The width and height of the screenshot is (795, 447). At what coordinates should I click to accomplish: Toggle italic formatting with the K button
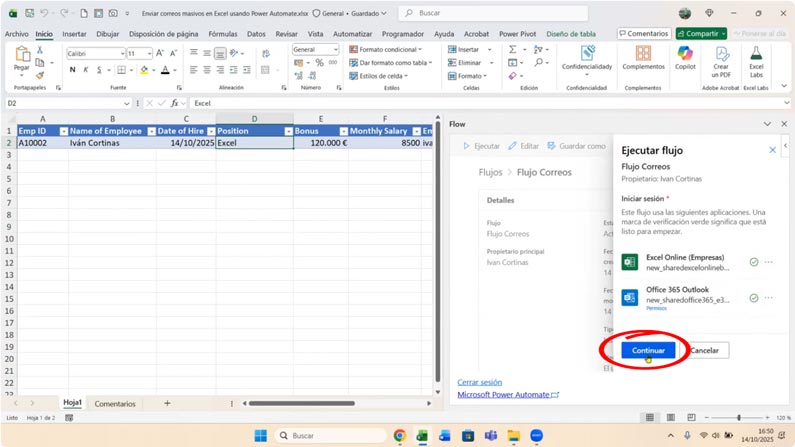pos(86,70)
